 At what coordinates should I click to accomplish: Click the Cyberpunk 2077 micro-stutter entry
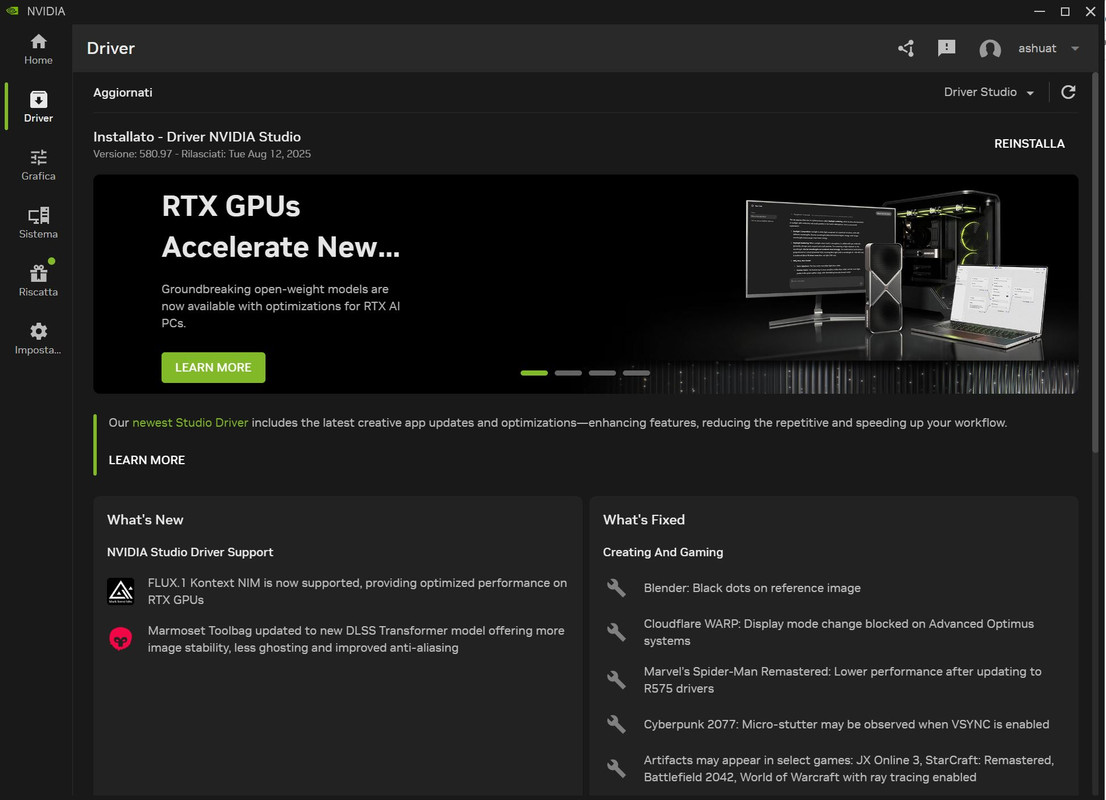click(x=846, y=725)
